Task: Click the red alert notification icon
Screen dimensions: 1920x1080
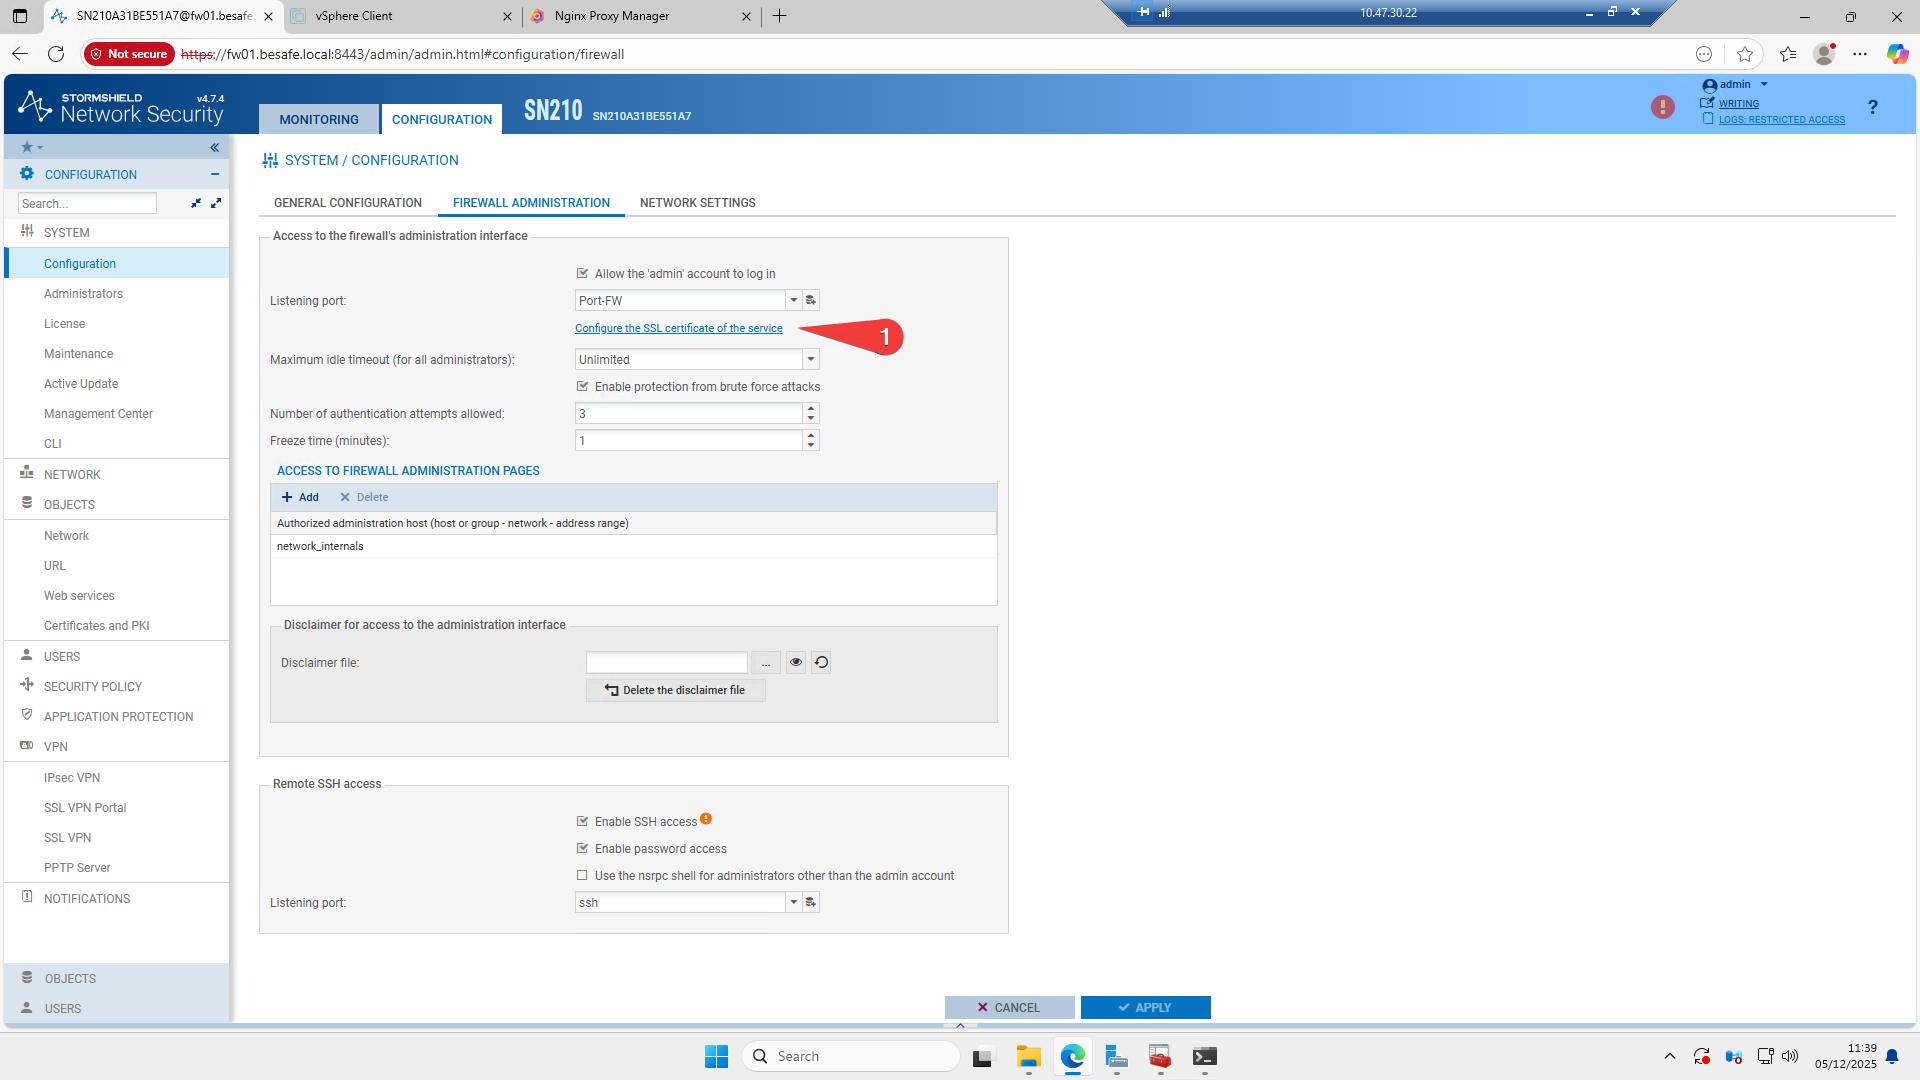Action: [x=1662, y=107]
